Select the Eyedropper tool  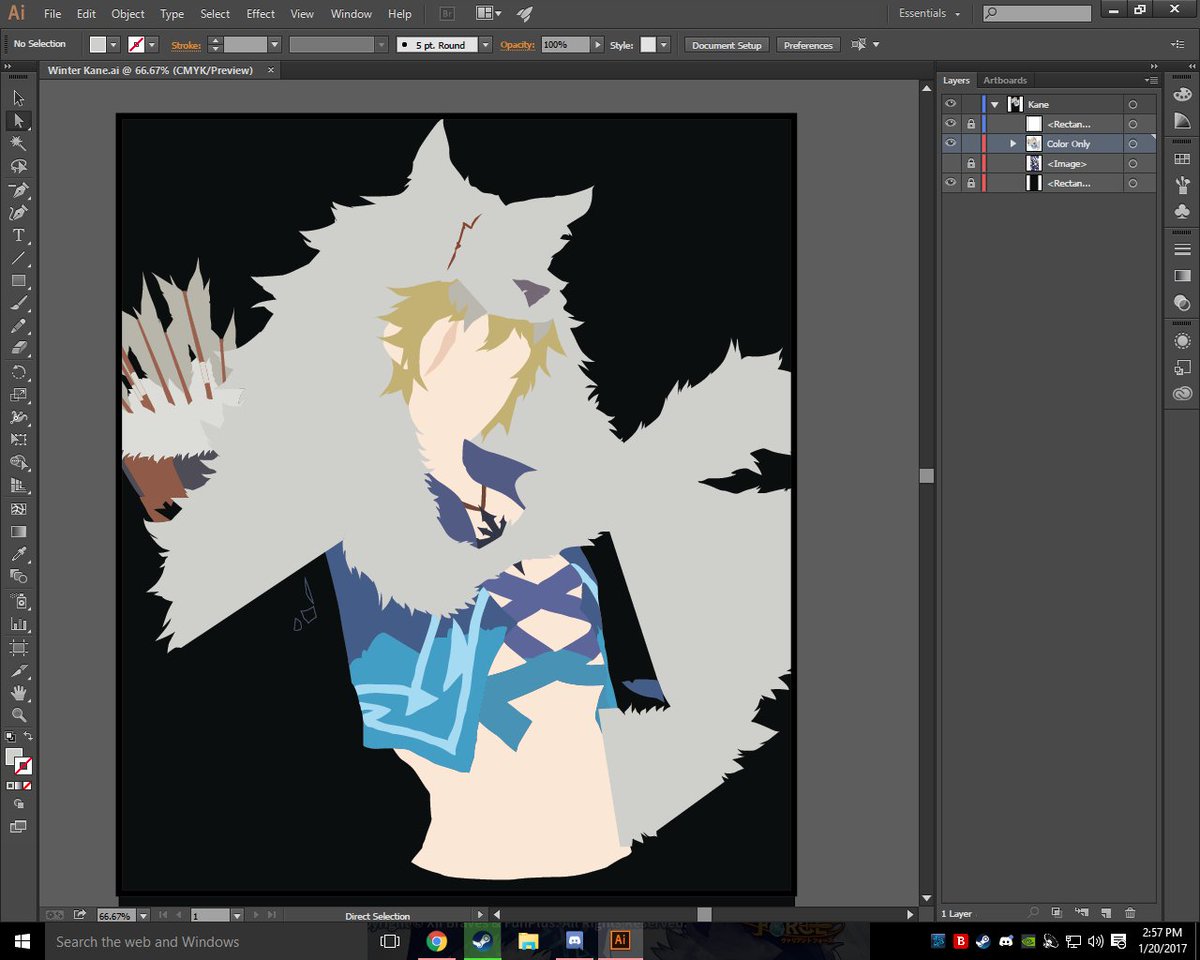tap(18, 554)
